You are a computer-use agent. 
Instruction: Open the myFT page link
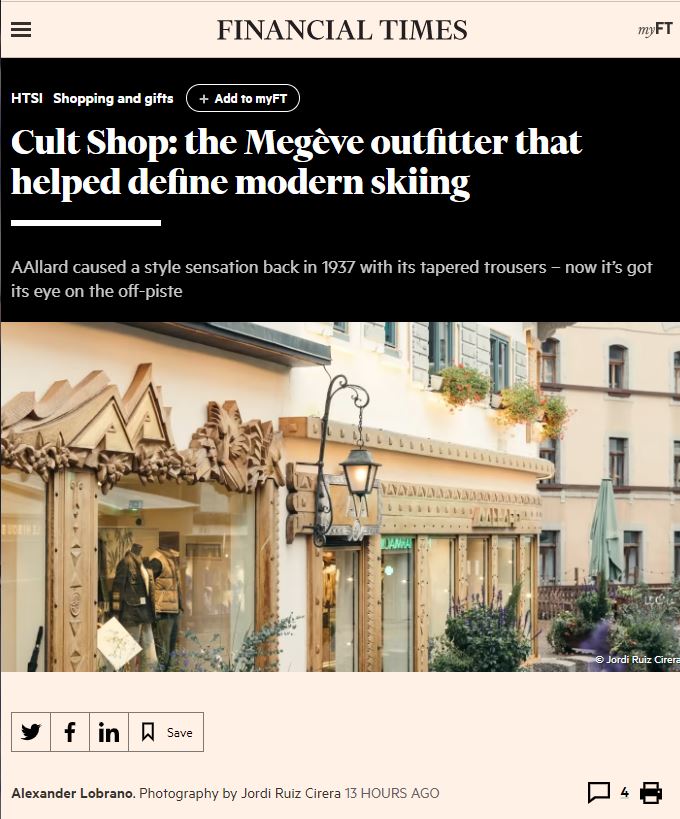655,29
